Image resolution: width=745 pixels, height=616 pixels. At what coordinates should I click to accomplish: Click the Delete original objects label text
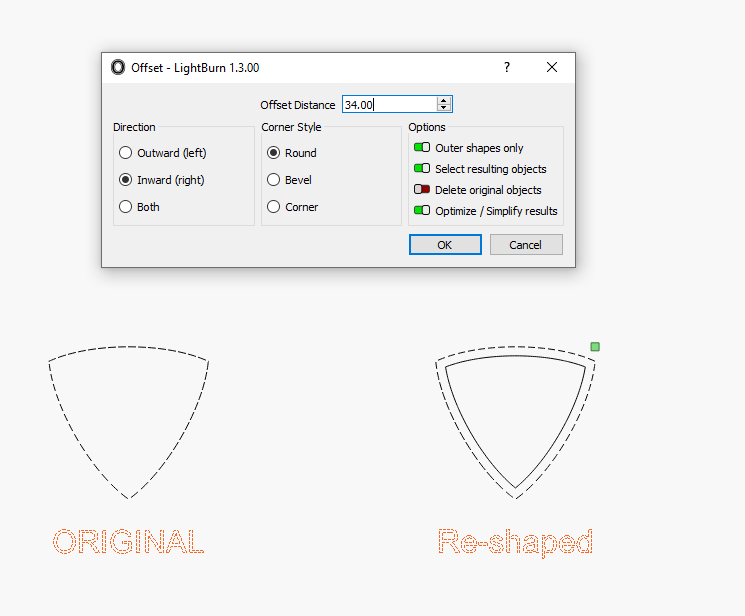point(488,190)
